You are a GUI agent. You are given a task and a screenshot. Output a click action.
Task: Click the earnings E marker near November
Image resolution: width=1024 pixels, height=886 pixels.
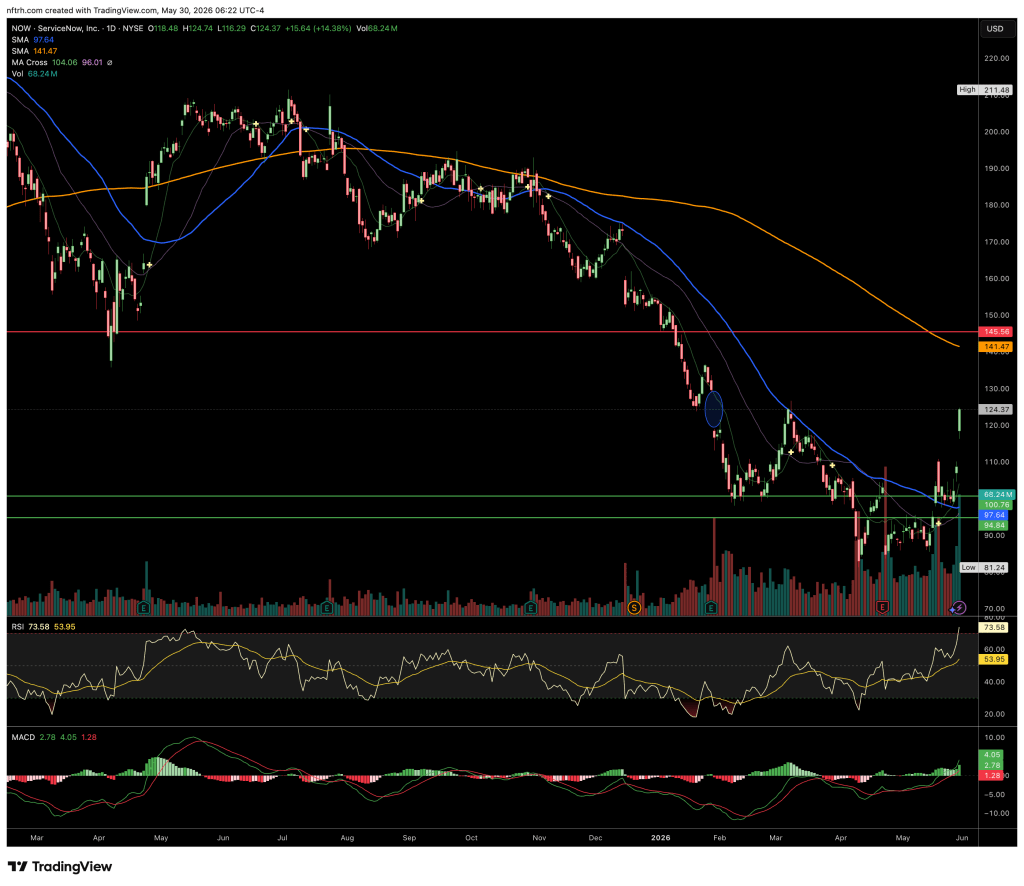tap(530, 608)
